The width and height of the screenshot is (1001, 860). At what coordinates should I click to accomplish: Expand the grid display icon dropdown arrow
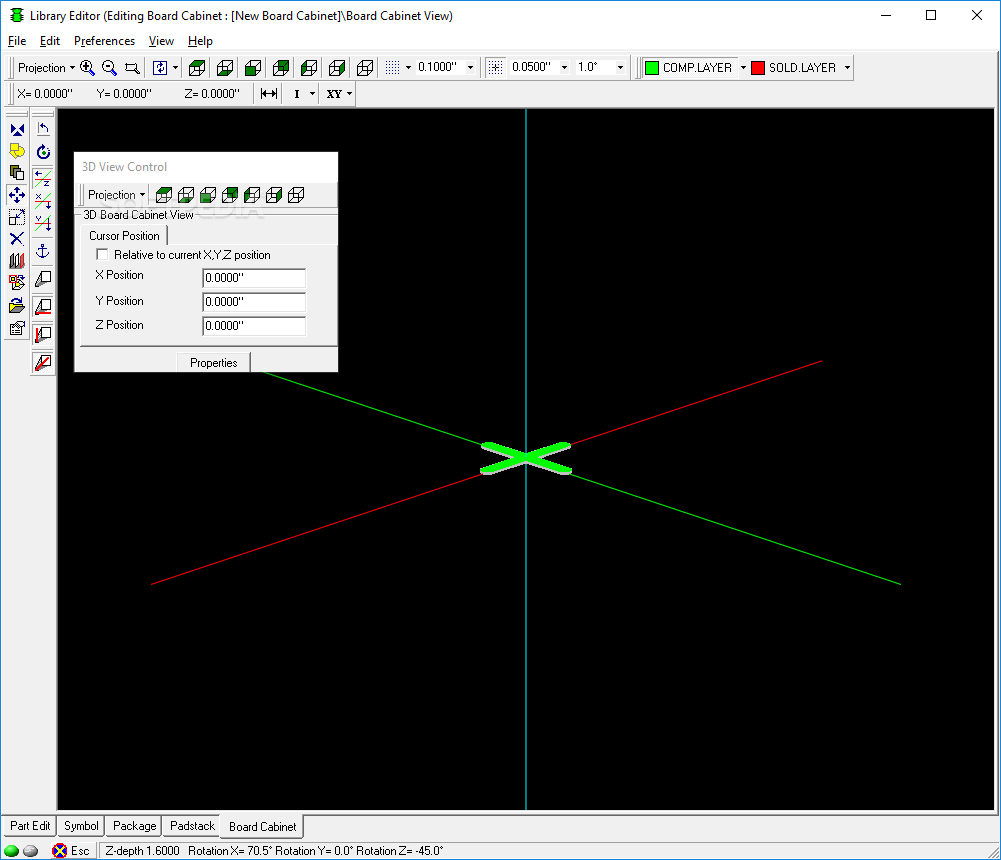point(409,68)
